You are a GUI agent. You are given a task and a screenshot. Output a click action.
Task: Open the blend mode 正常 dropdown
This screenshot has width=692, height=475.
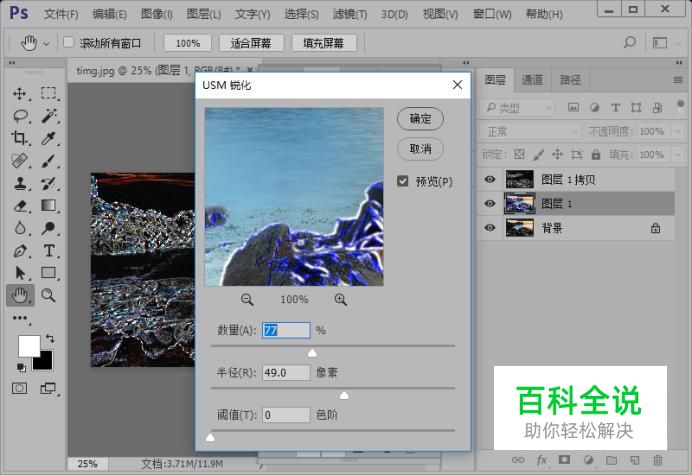(x=530, y=132)
